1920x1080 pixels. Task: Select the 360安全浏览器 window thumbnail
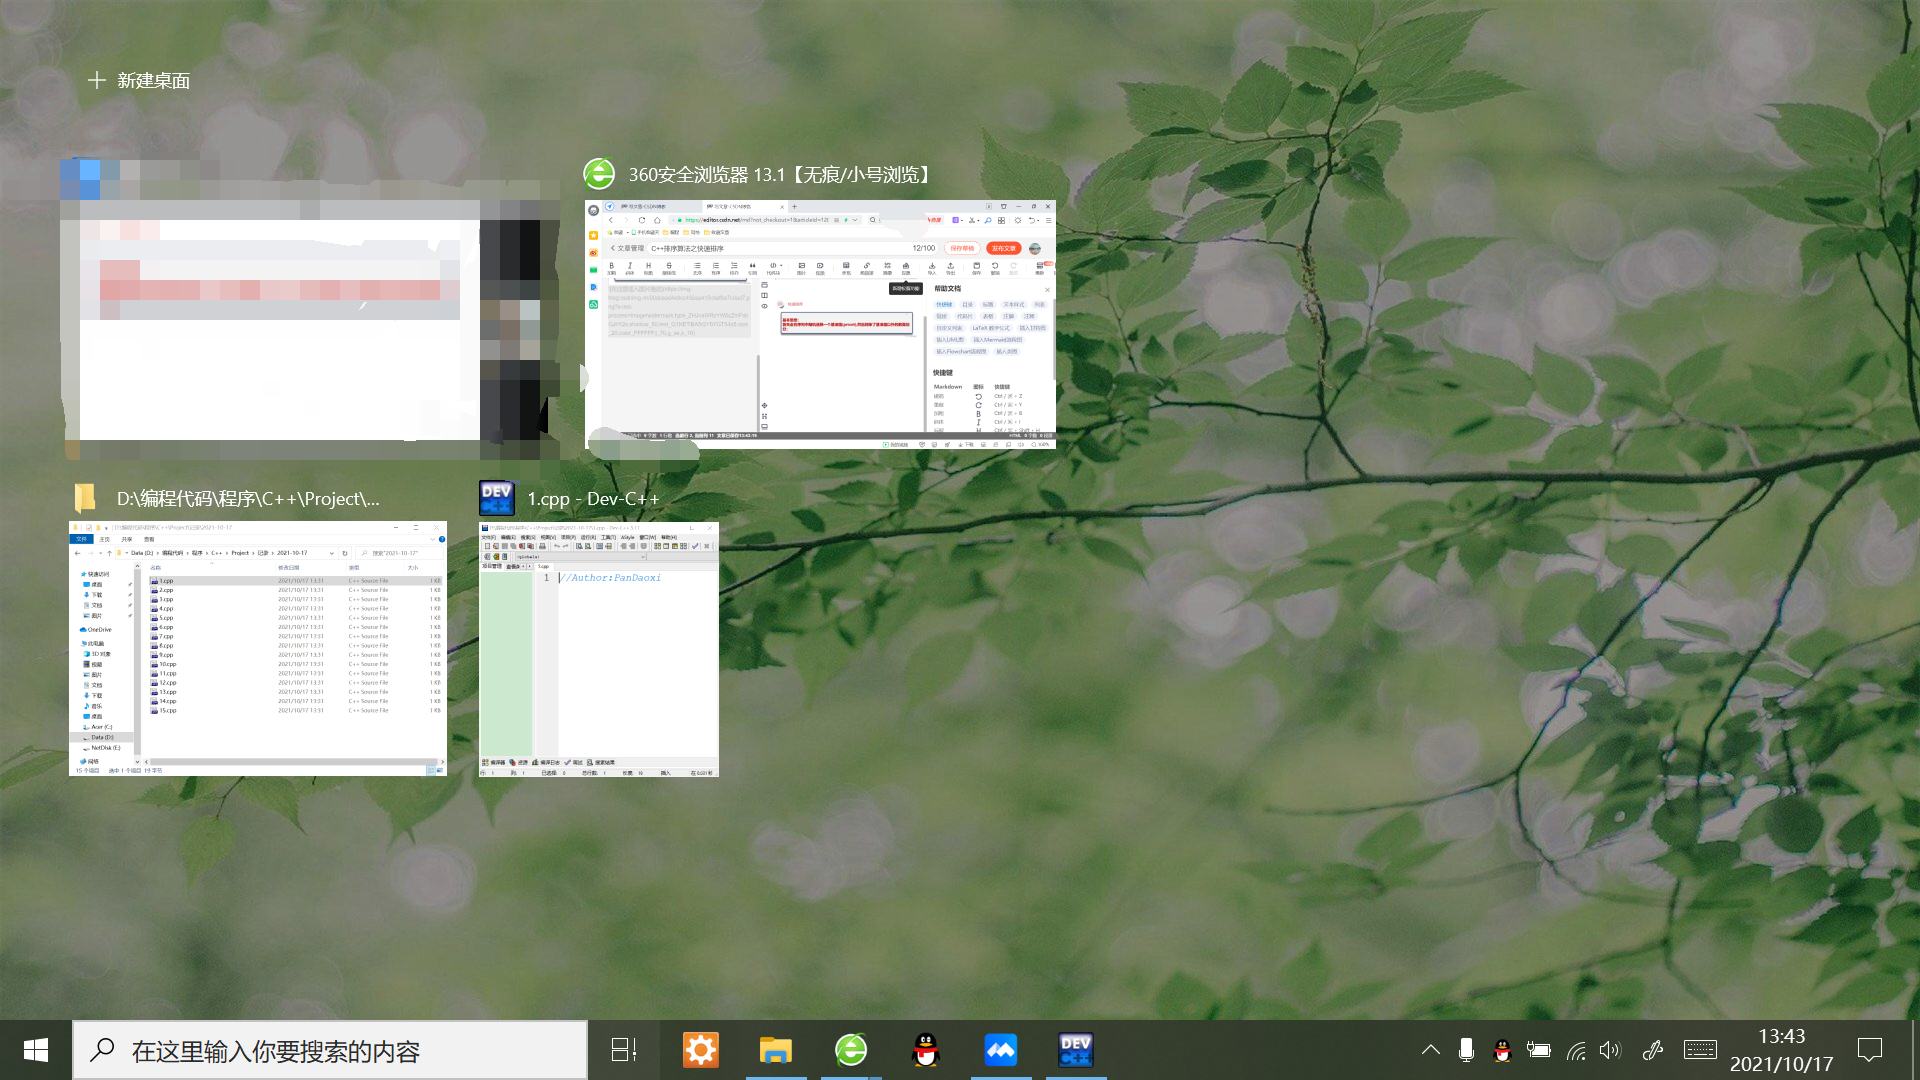pyautogui.click(x=820, y=324)
